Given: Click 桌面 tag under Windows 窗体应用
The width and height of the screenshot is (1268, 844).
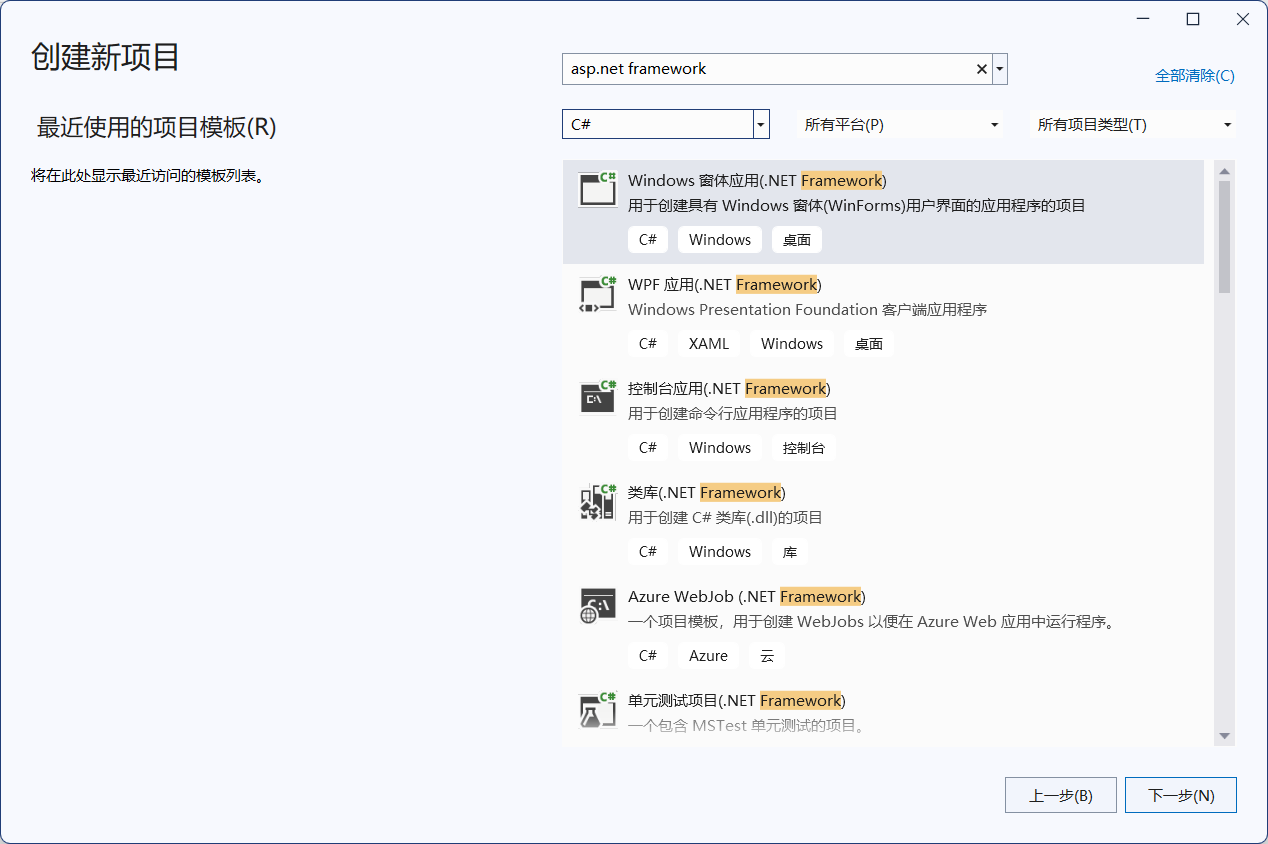Looking at the screenshot, I should coord(797,240).
